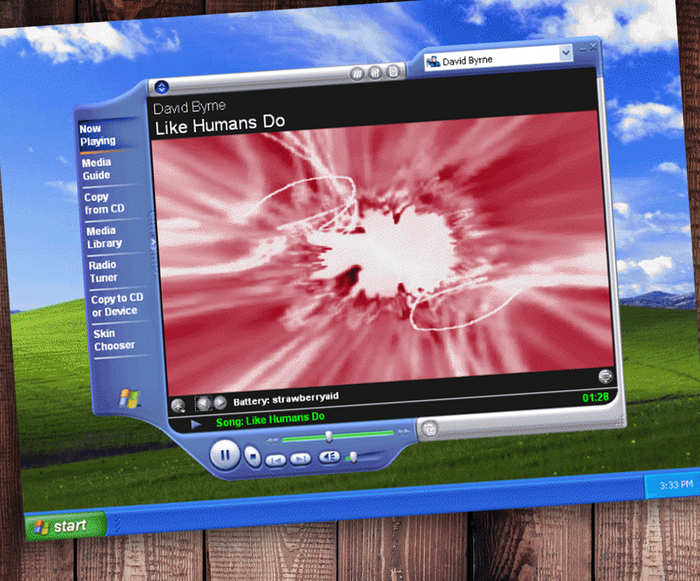Click the Like Humans Do title heading
700x581 pixels.
pos(220,124)
